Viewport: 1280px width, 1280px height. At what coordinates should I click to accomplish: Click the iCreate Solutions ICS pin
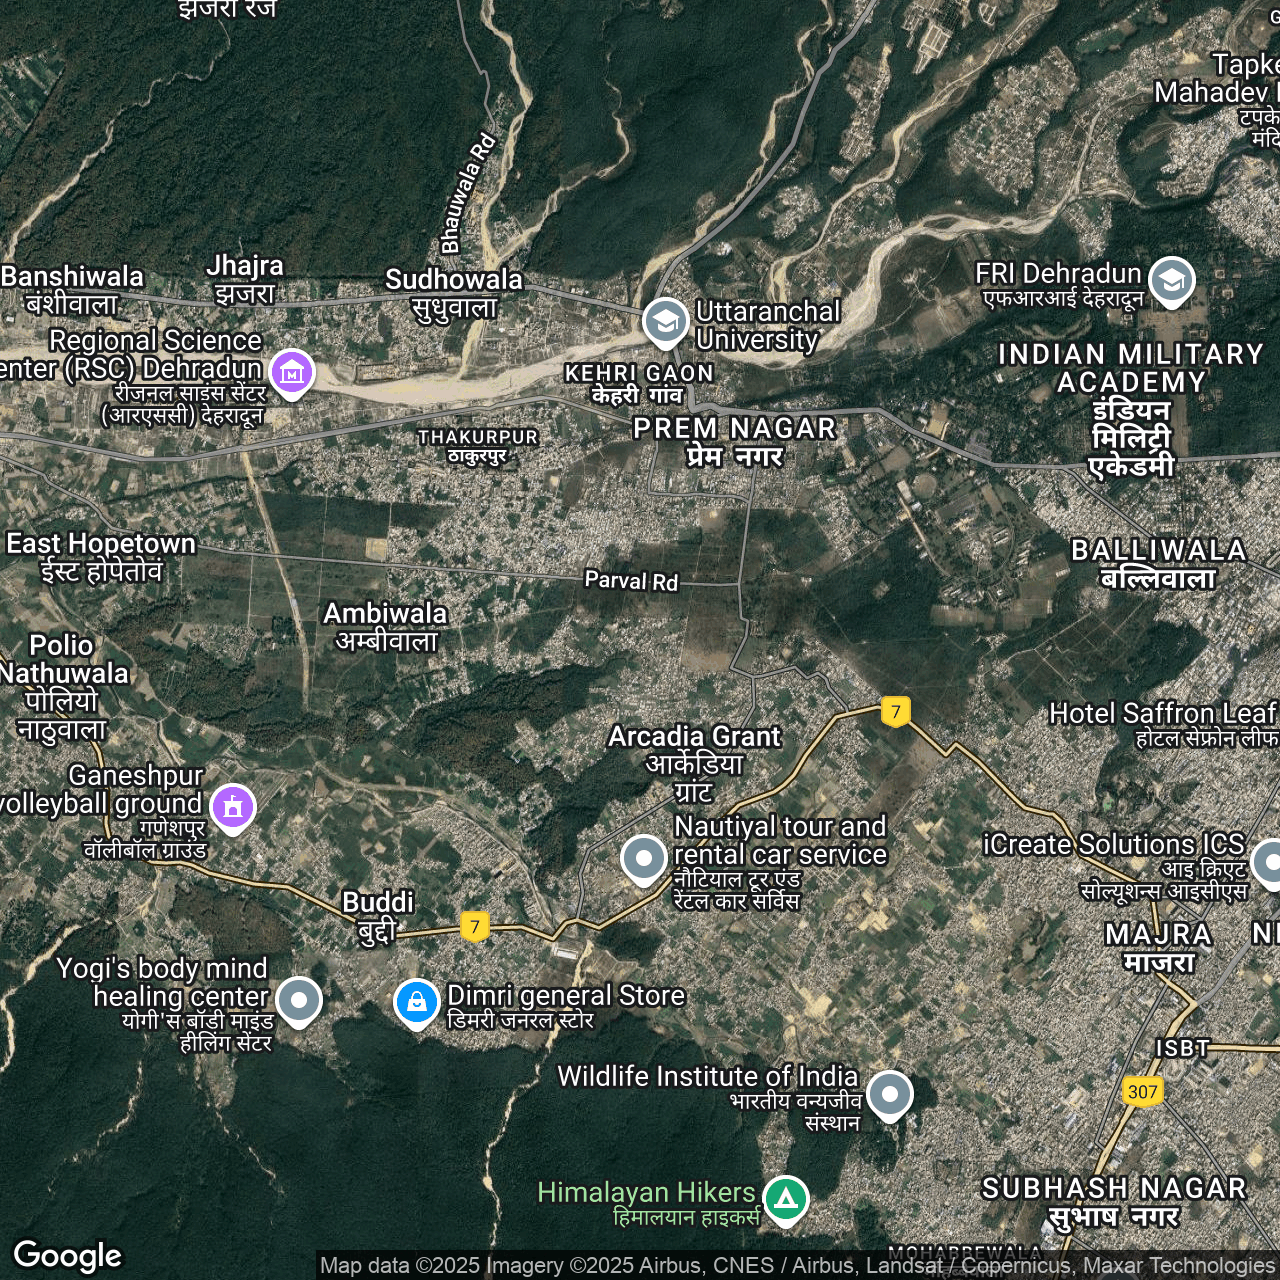[1268, 862]
